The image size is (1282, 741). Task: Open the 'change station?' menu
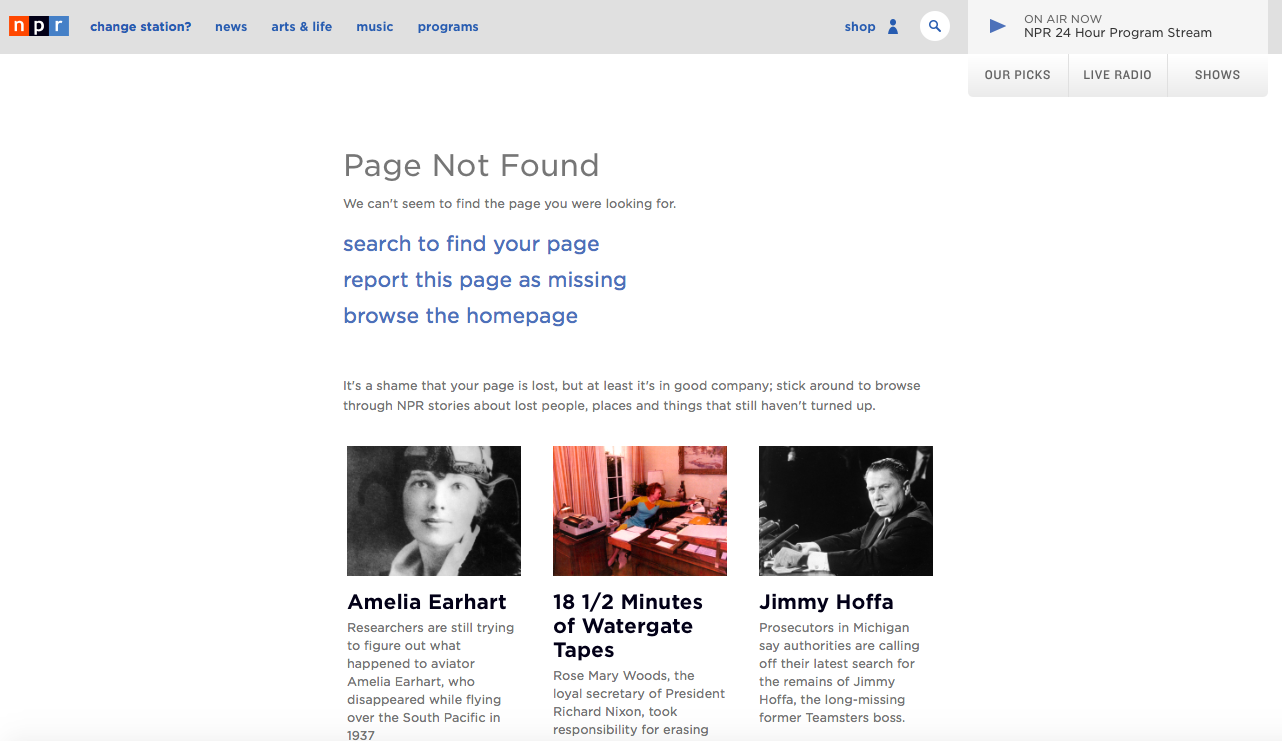[141, 27]
